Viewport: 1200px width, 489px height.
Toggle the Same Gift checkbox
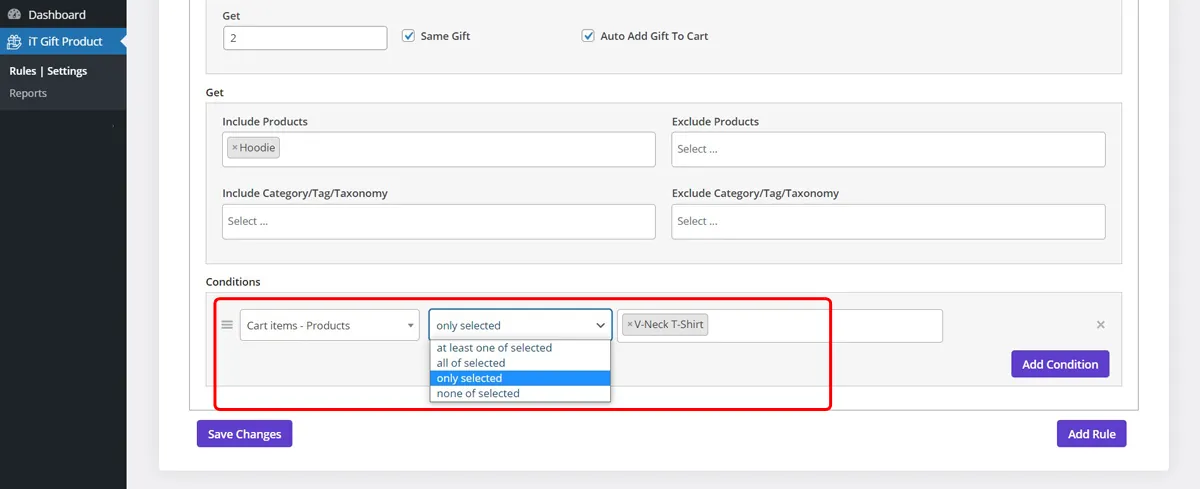coord(408,36)
